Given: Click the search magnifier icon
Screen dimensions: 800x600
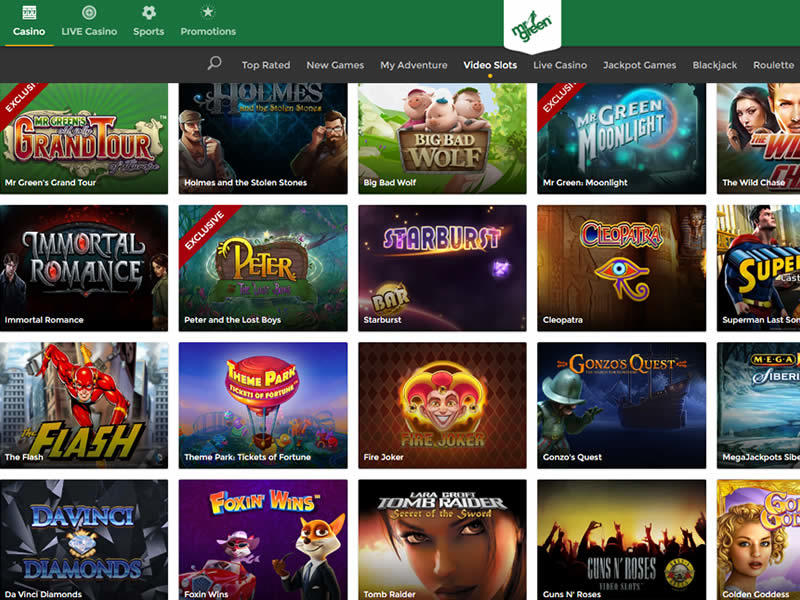Looking at the screenshot, I should tap(214, 63).
